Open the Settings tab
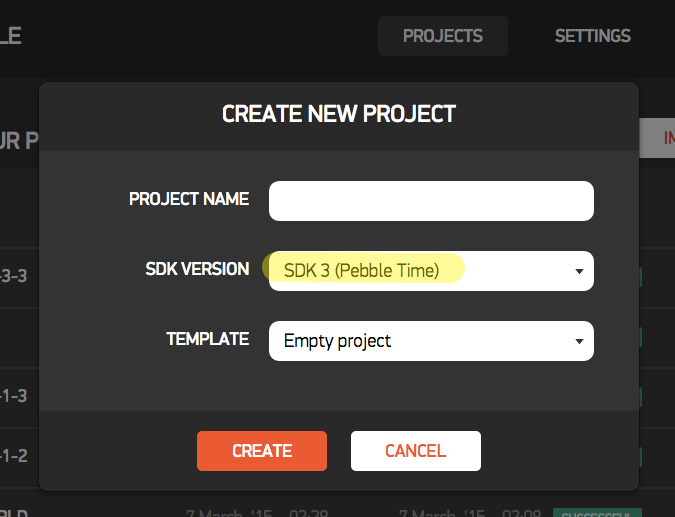This screenshot has width=675, height=517. (592, 36)
